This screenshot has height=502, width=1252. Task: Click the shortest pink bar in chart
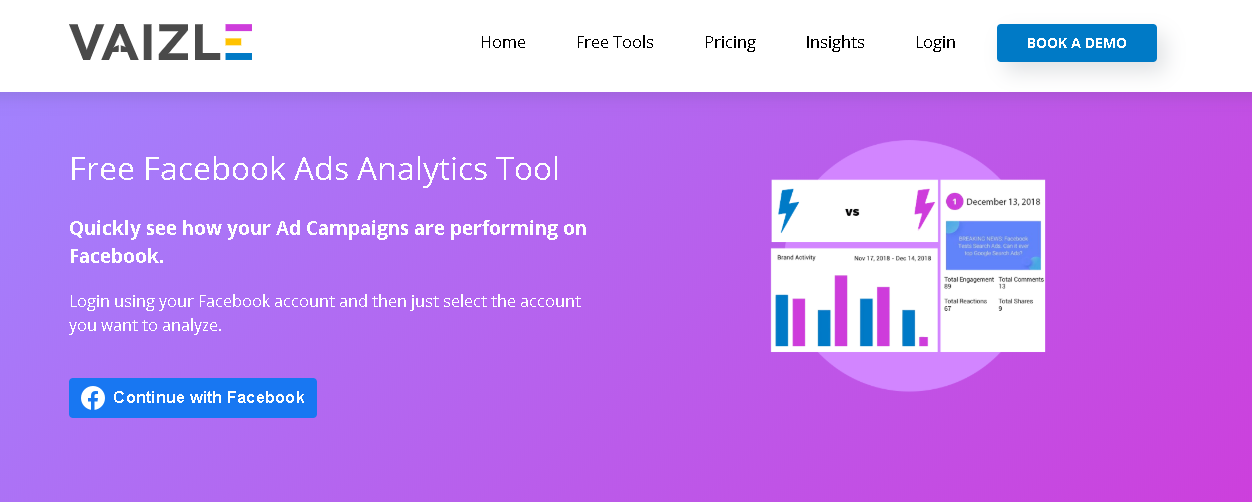[923, 341]
